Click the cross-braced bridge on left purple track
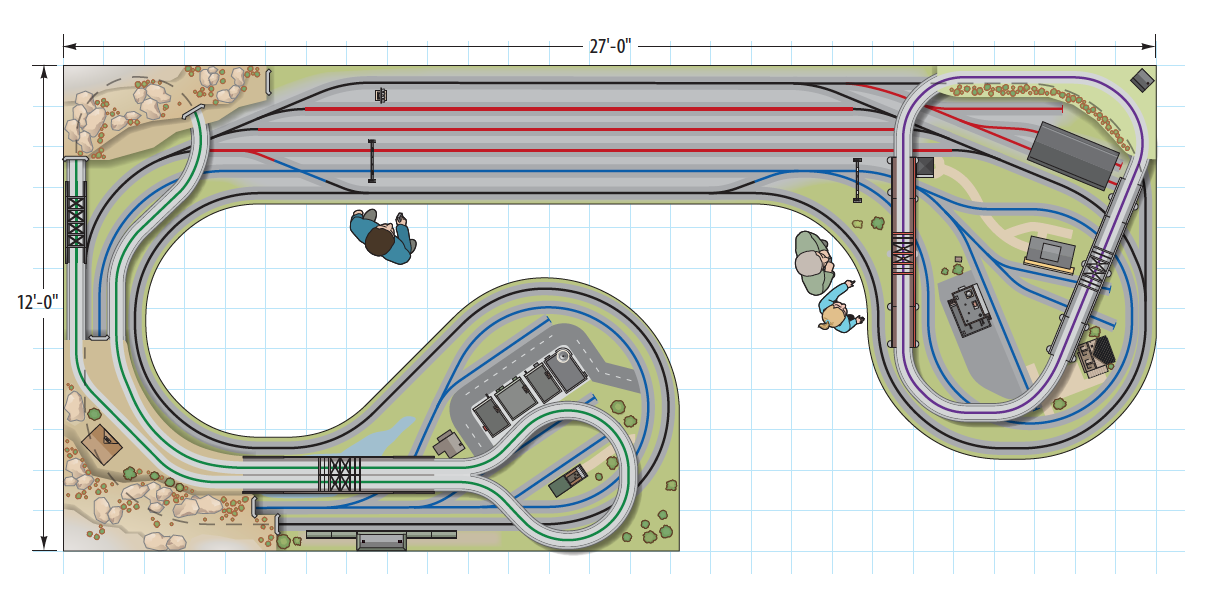This screenshot has height=609, width=1227. [903, 252]
